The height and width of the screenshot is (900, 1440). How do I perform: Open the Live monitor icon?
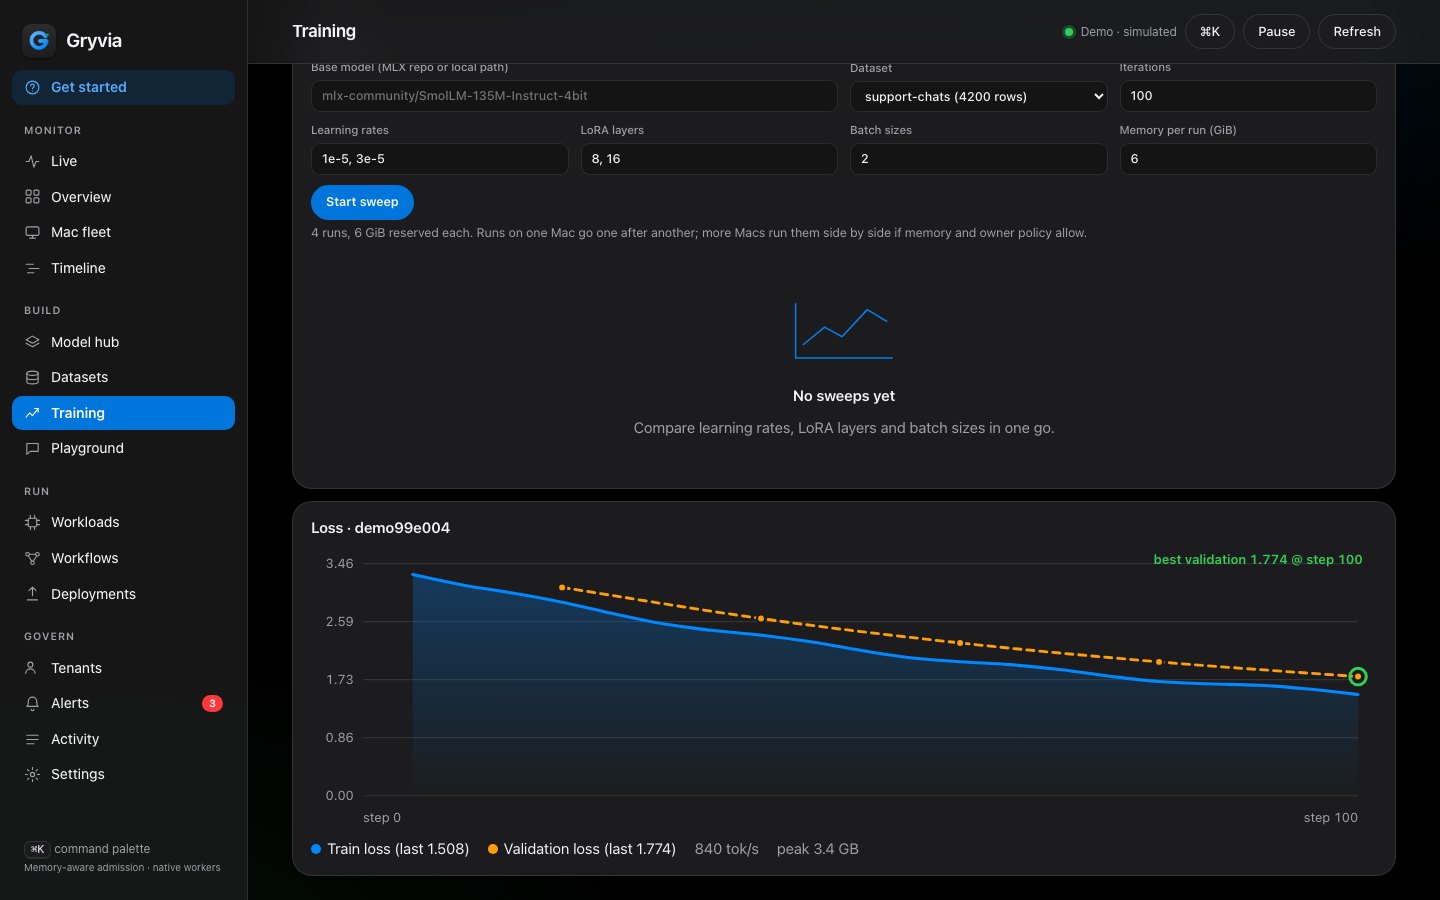(32, 161)
